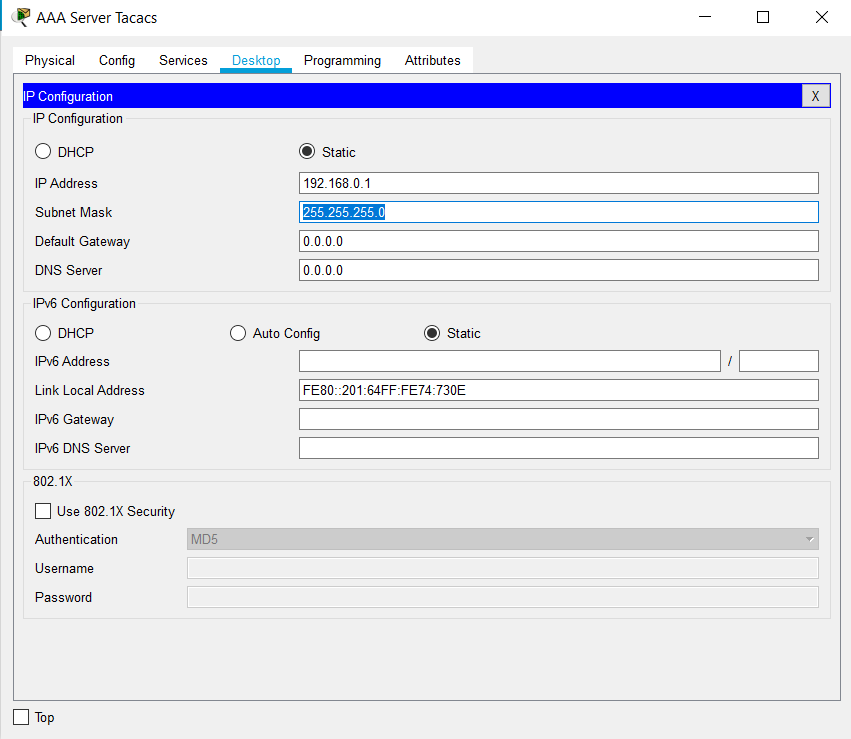Image resolution: width=851 pixels, height=739 pixels.
Task: Select Static for IPv4 configuration
Action: pyautogui.click(x=307, y=152)
